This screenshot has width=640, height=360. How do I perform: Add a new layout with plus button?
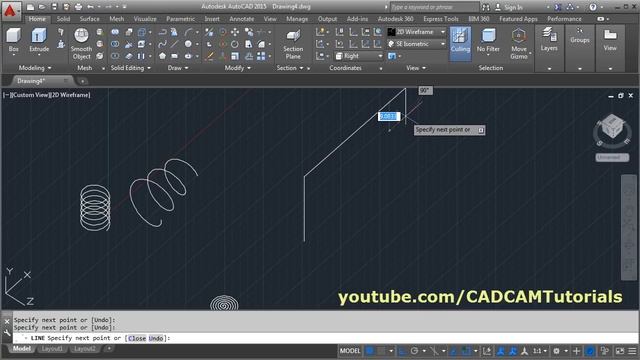click(x=109, y=349)
